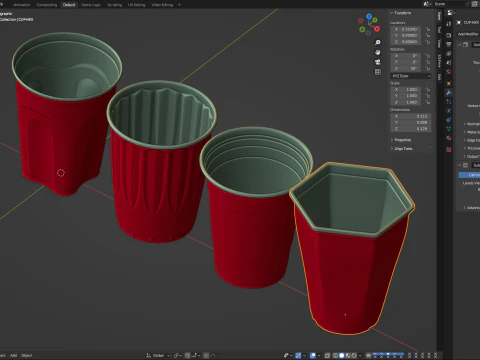Open the World properties tab icon
The image size is (480, 360).
click(449, 72)
